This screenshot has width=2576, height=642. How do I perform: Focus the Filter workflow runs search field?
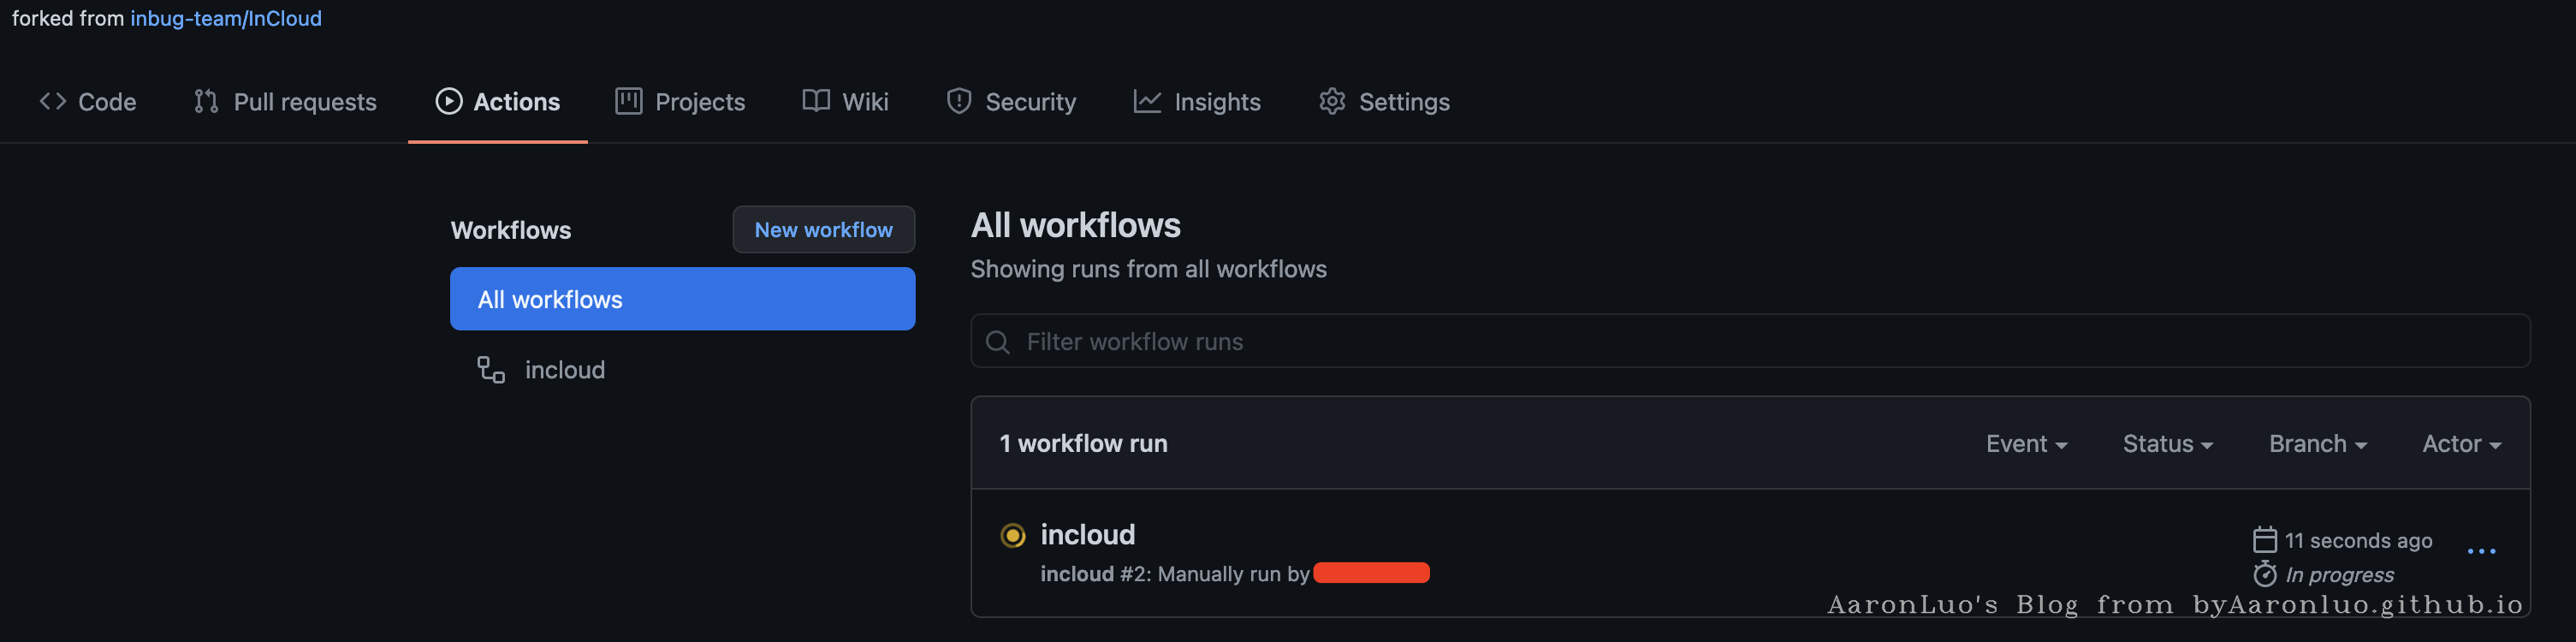click(x=1750, y=342)
